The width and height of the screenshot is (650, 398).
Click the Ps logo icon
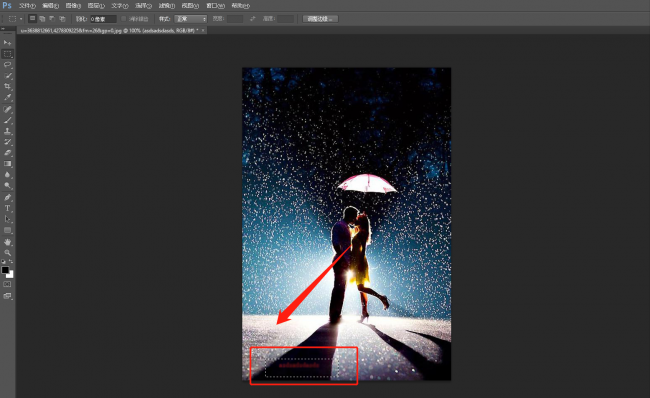pos(7,5)
